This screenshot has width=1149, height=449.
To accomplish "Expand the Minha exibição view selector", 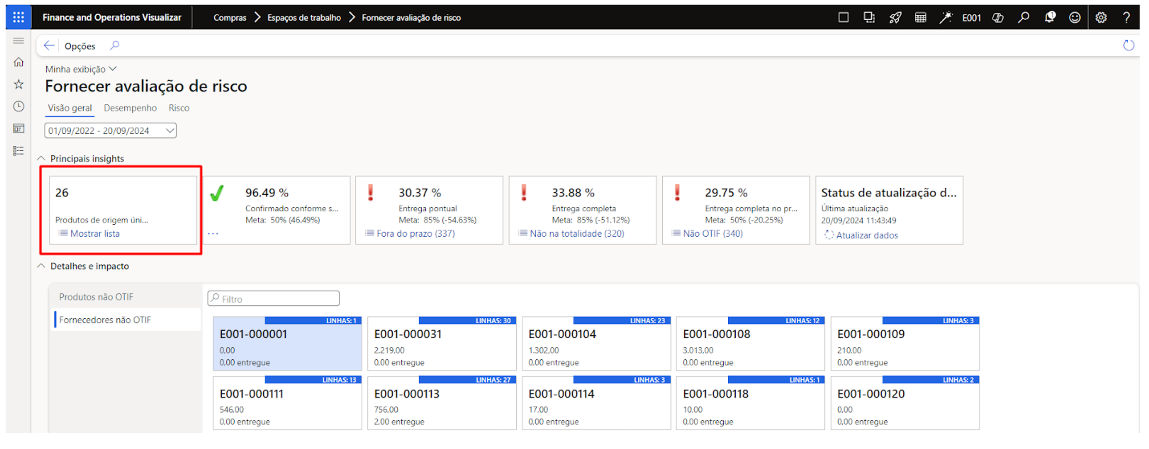I will click(x=81, y=69).
